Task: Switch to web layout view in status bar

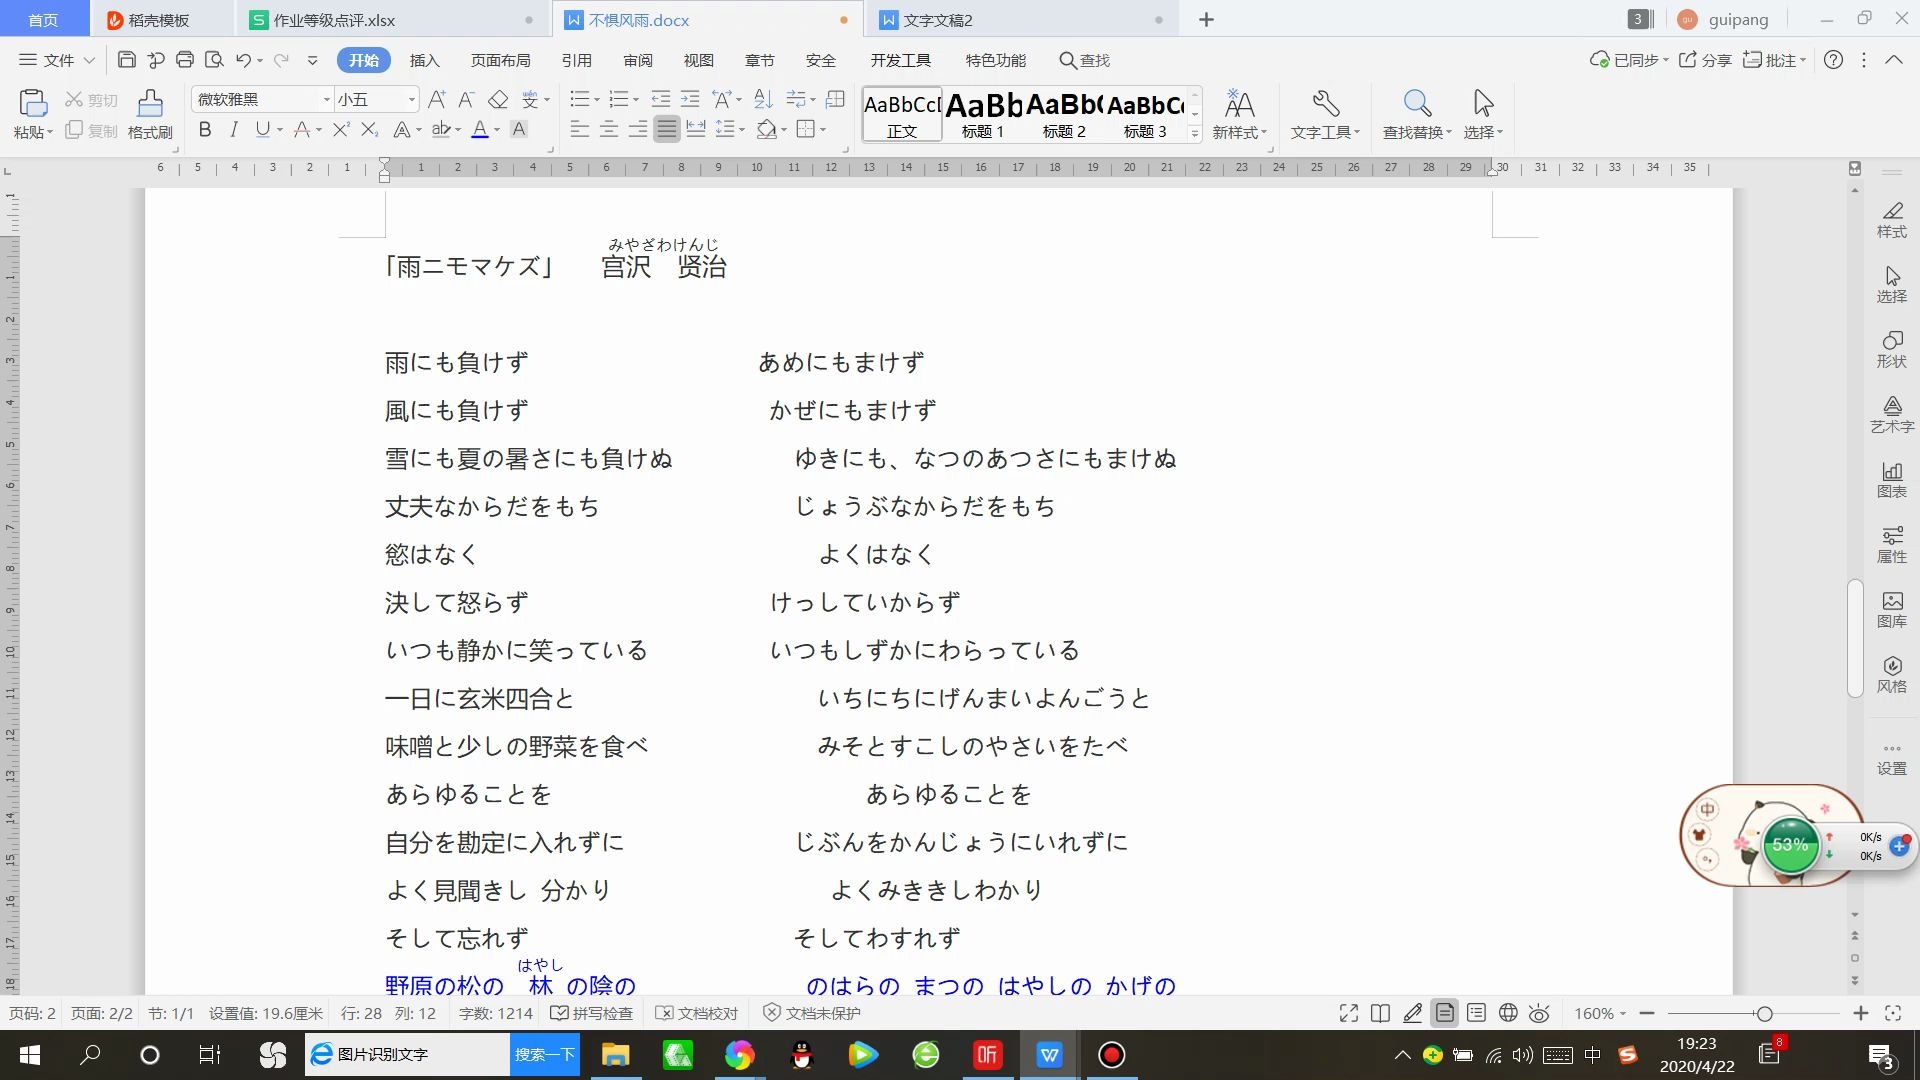Action: [x=1508, y=1013]
